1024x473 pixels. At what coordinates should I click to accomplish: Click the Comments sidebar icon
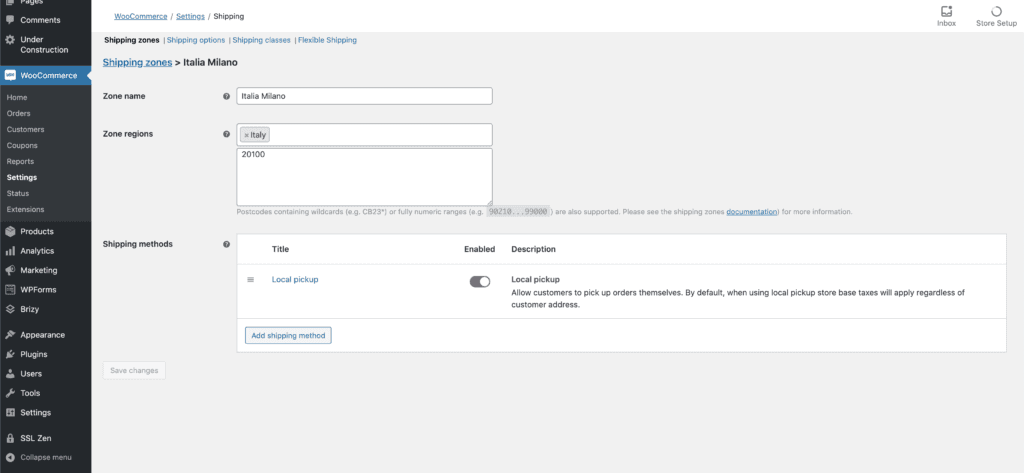point(10,20)
